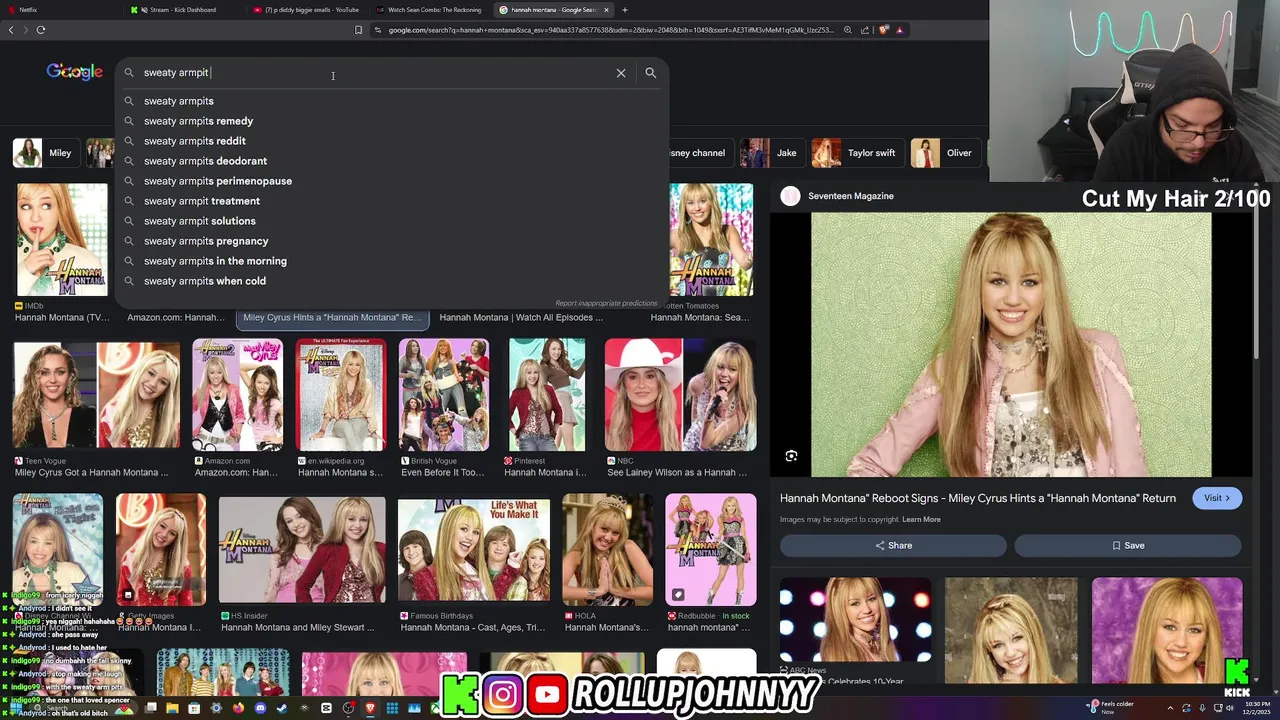
Task: Choose suggestion 'sweaty armpits'
Action: pos(392,101)
